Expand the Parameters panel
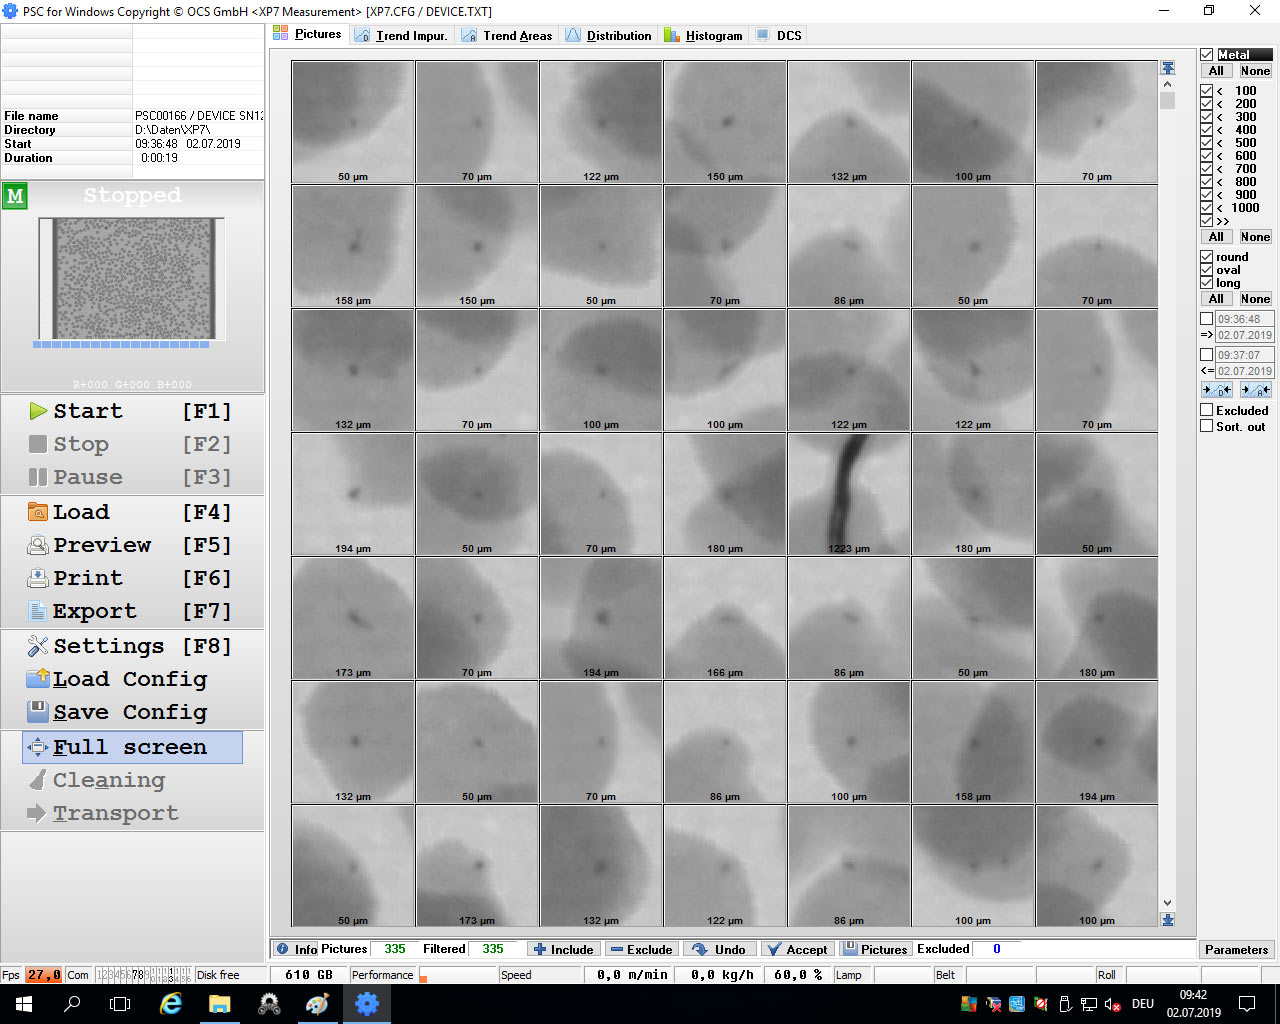The image size is (1280, 1024). [x=1236, y=950]
